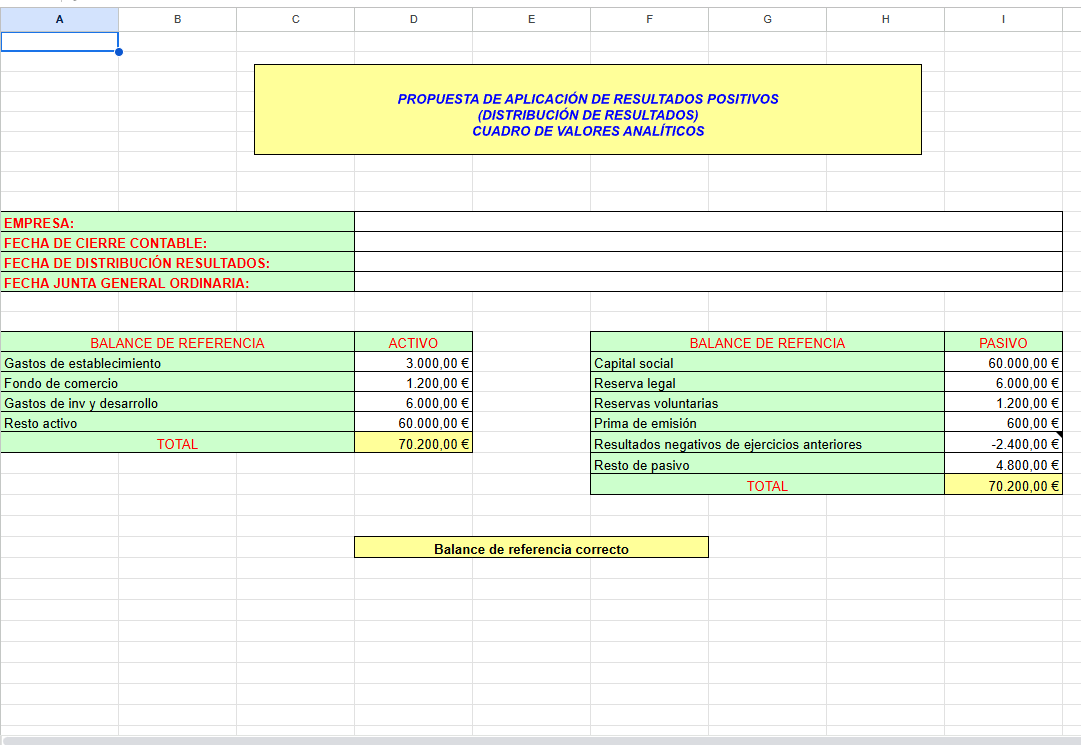This screenshot has height=745, width=1081.
Task: Select the FECHA DE CIERRE CONTABLE value field
Action: (x=708, y=242)
